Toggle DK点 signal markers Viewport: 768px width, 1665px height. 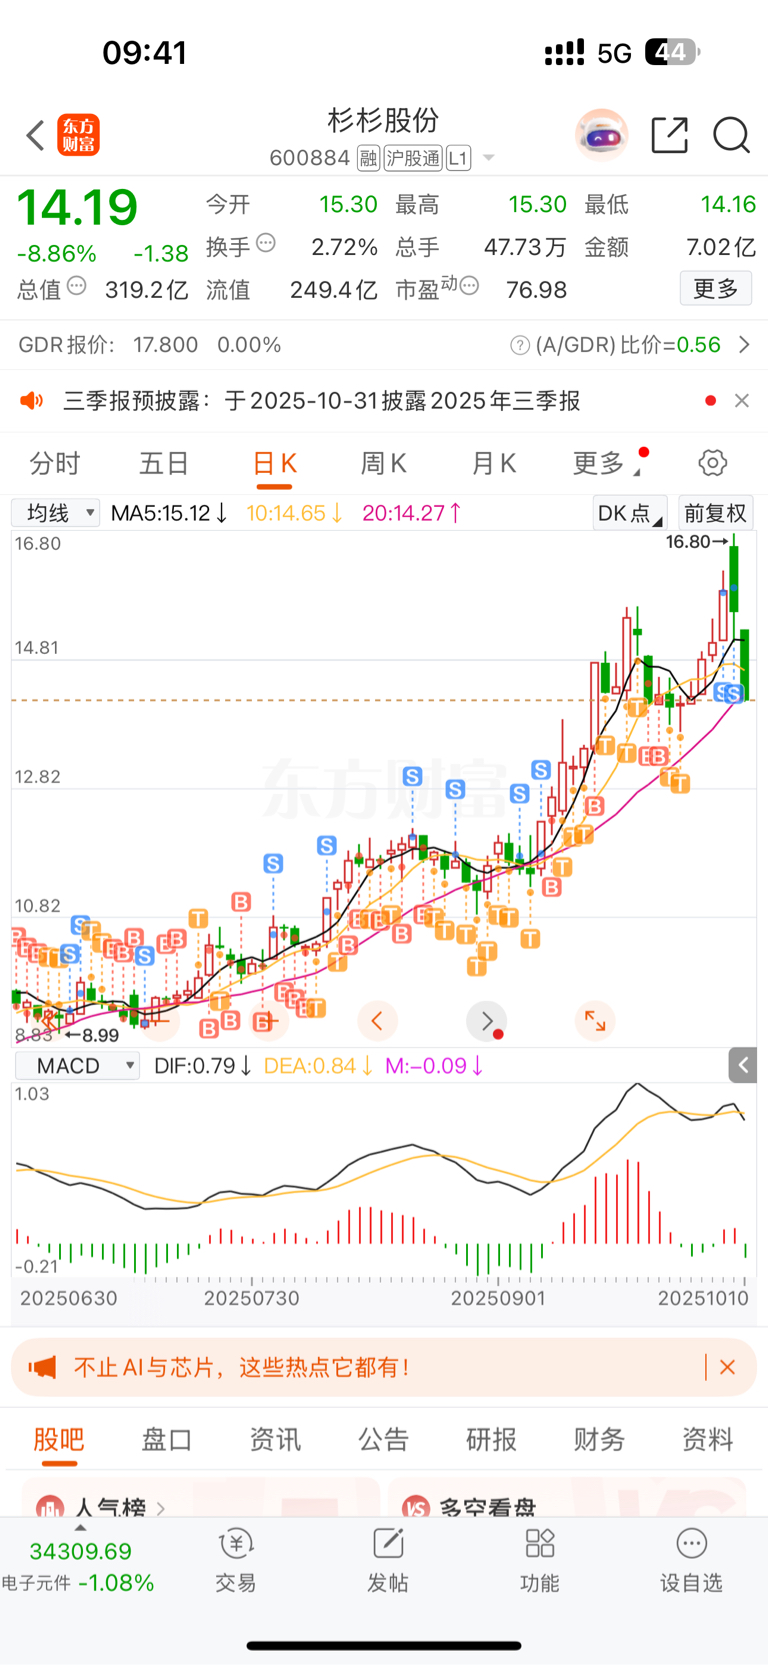click(629, 513)
